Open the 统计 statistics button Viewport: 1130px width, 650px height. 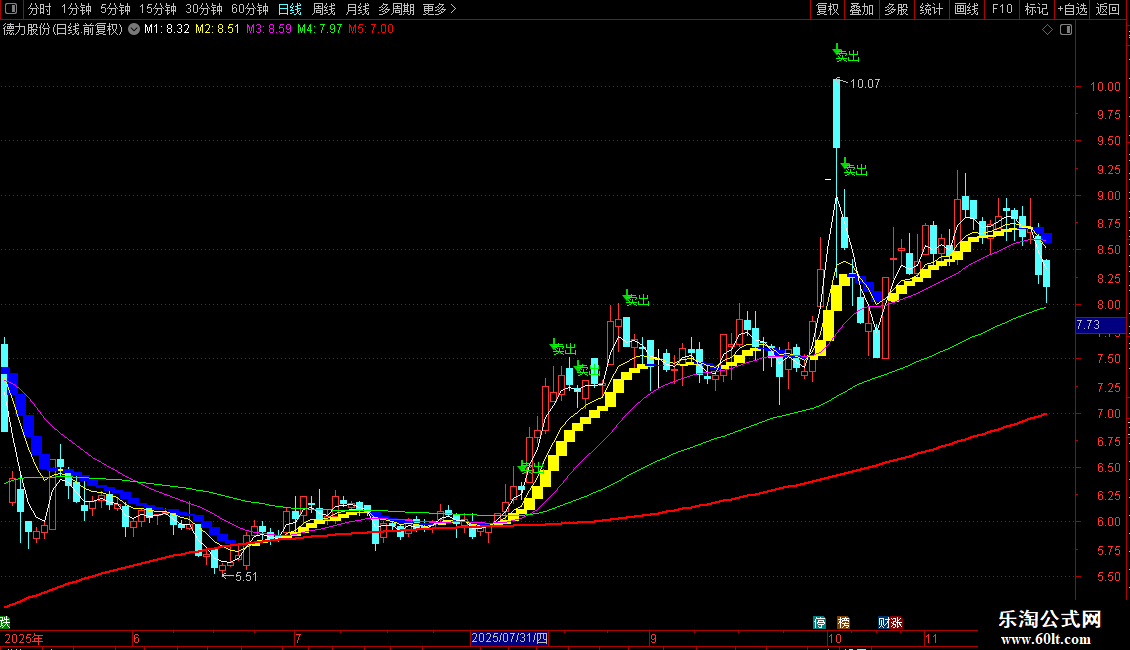(x=931, y=9)
